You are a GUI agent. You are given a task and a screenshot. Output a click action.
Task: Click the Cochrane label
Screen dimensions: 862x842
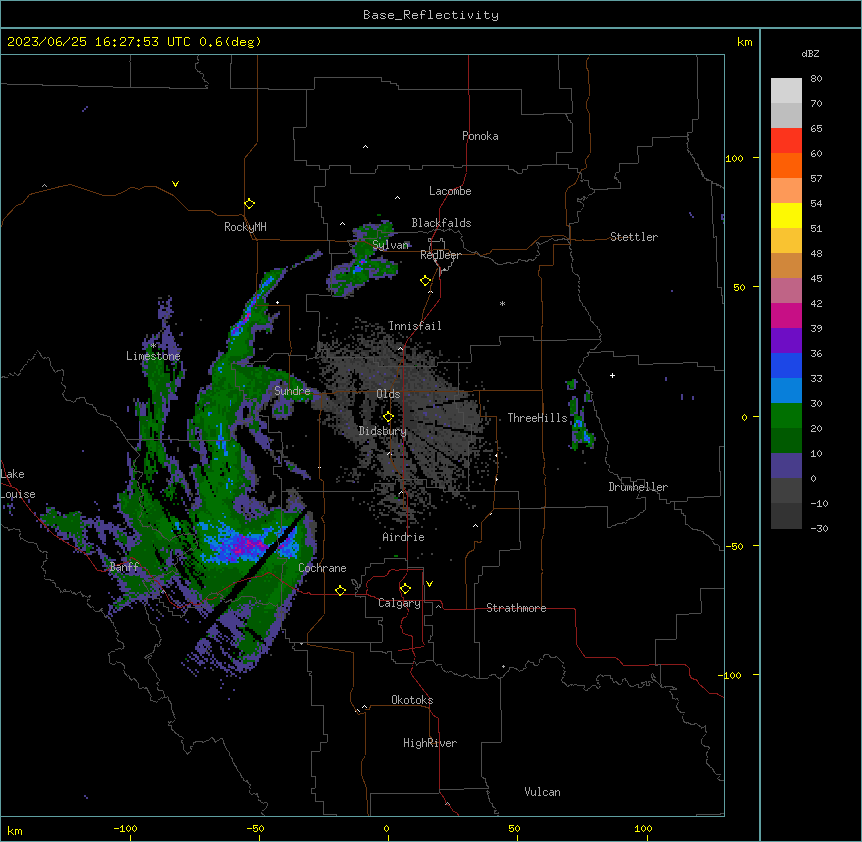click(x=322, y=568)
